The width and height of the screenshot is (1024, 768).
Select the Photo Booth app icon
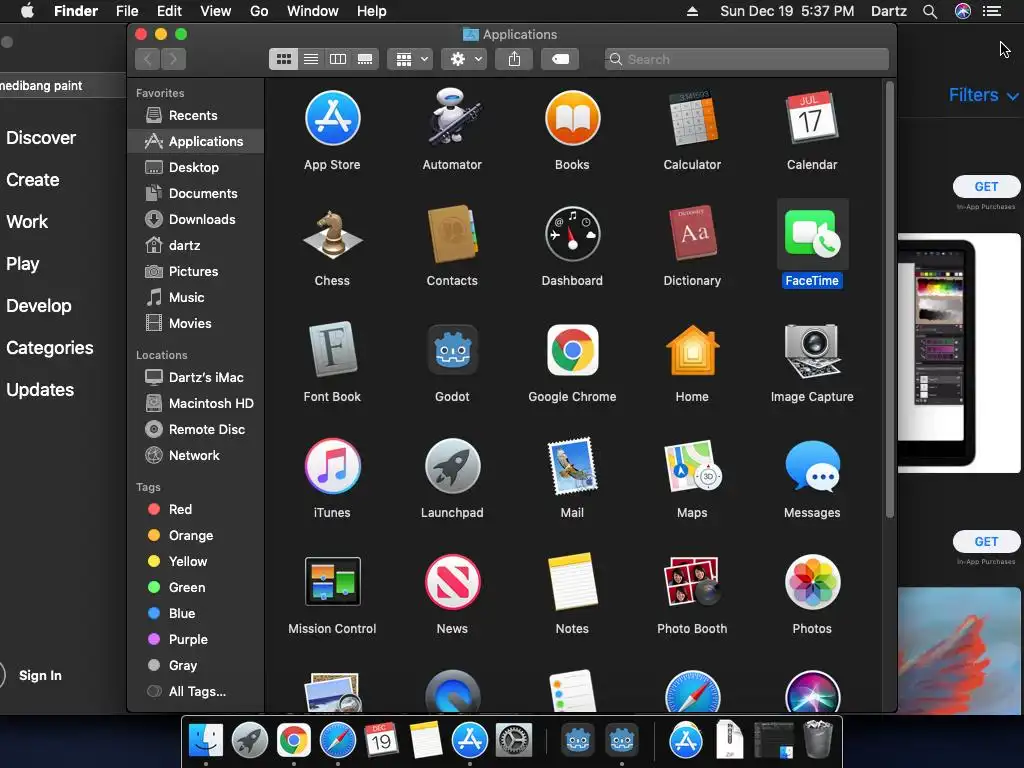point(692,581)
